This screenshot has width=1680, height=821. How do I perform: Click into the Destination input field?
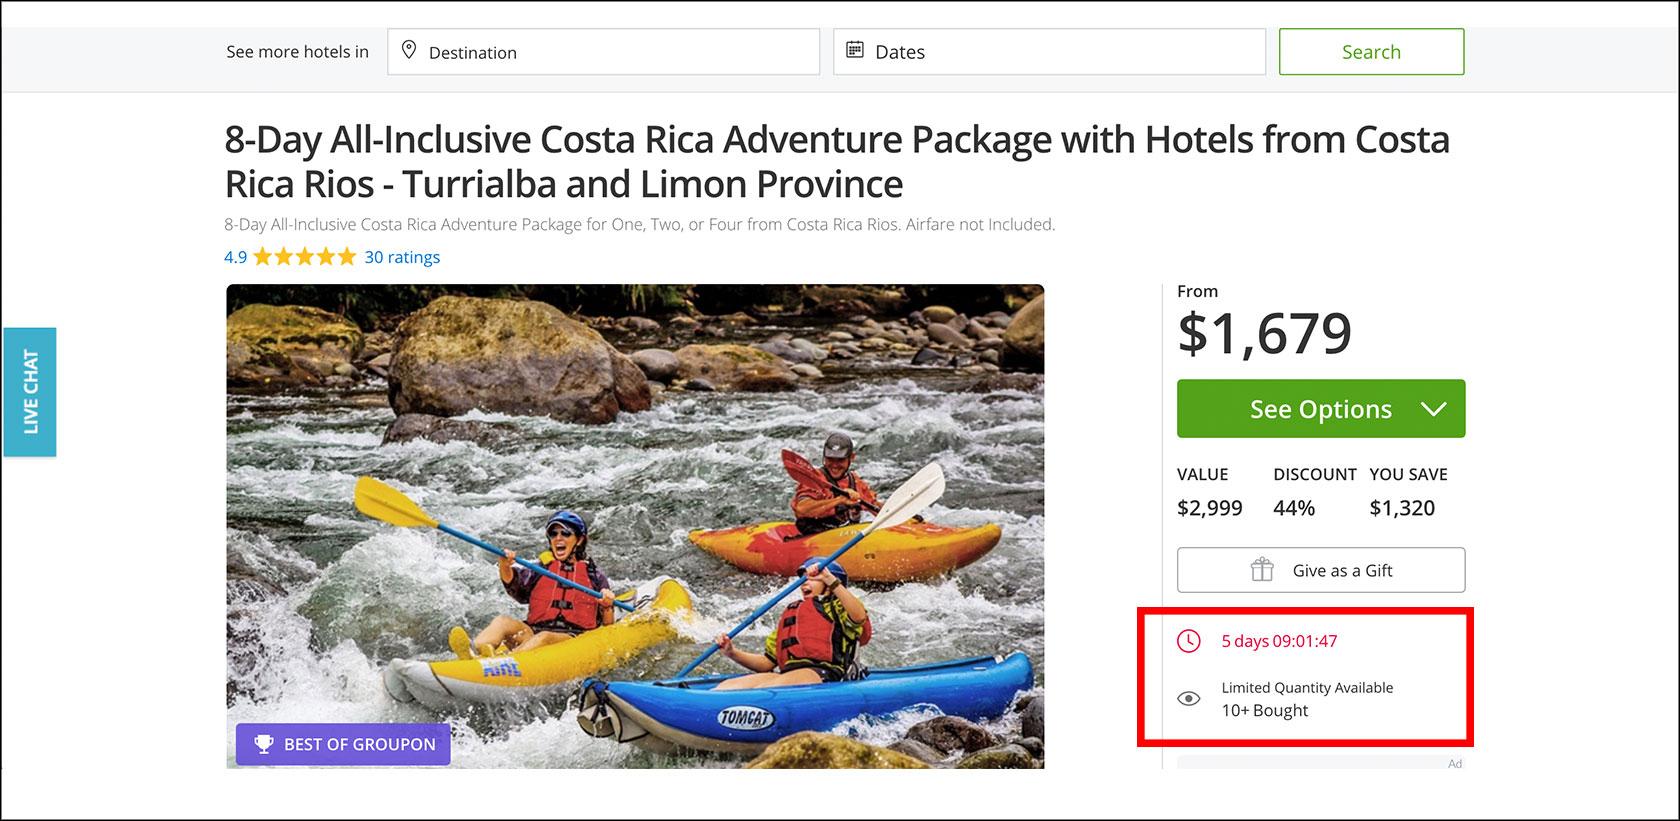(x=603, y=51)
